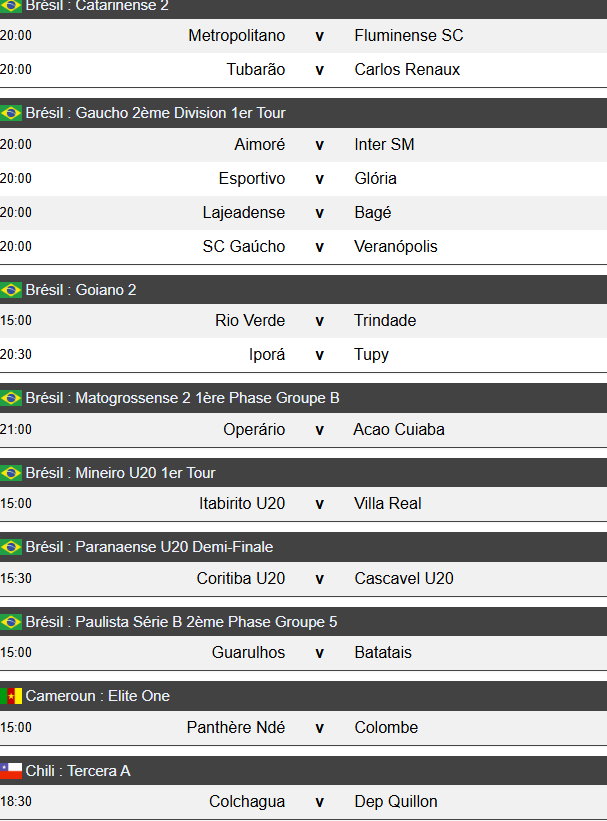Image resolution: width=607 pixels, height=821 pixels.
Task: Open Metropolitano team page
Action: (236, 36)
